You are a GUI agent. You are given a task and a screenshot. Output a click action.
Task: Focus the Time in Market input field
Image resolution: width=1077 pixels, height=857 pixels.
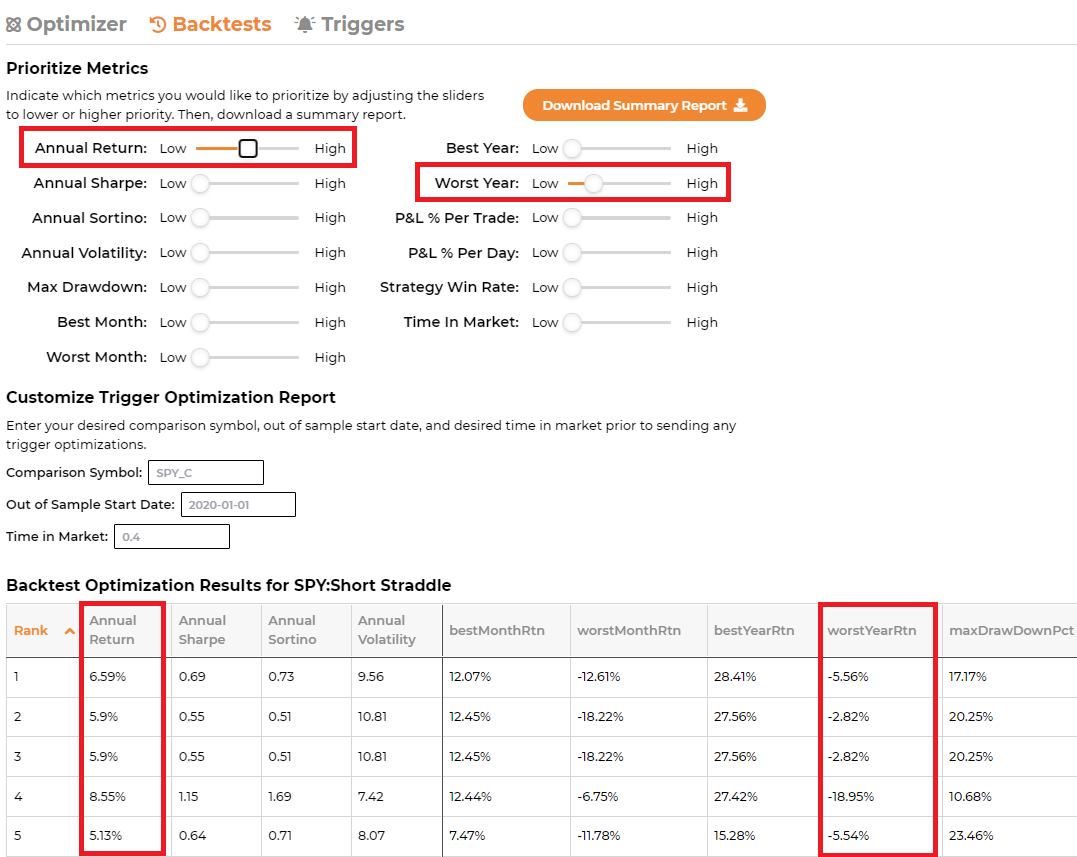pos(172,537)
